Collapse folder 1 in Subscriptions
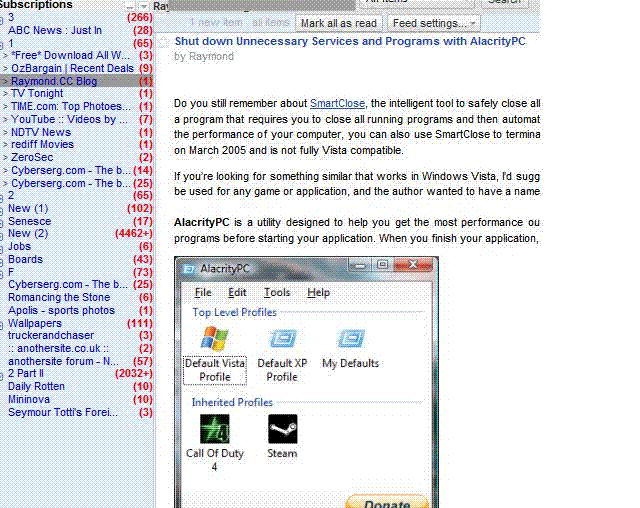This screenshot has height=508, width=640. (2, 45)
